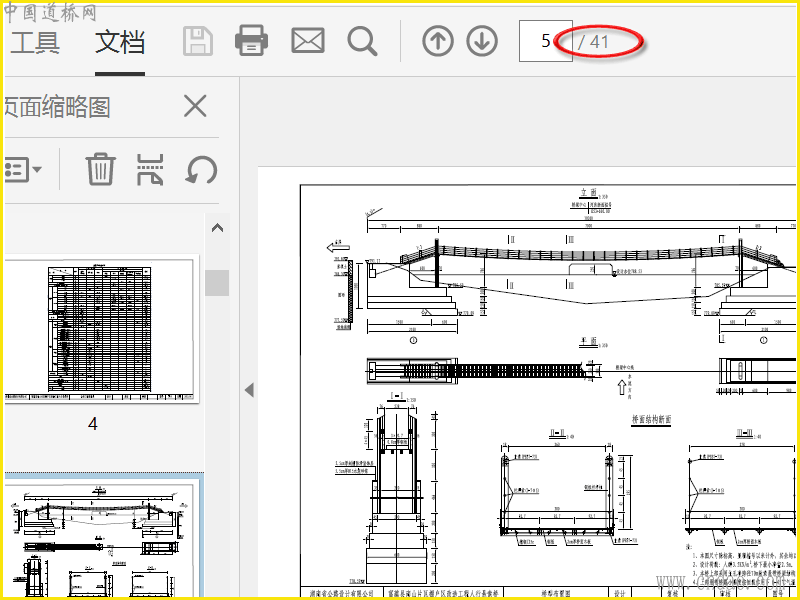Open thumbnail options dropdown menu
This screenshot has height=600, width=800.
tap(22, 169)
